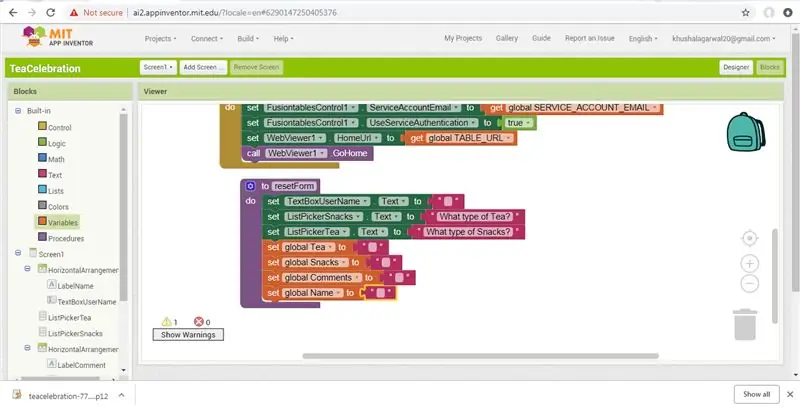
Task: Open the English language dropdown
Action: click(643, 38)
